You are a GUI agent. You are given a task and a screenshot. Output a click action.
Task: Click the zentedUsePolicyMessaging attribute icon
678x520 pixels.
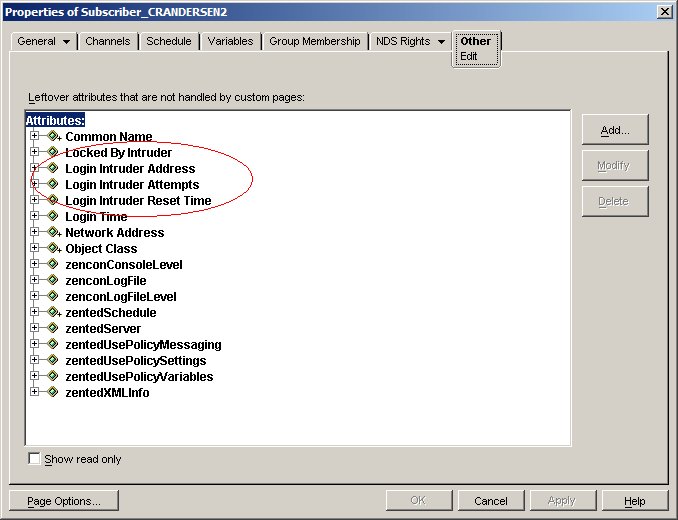(x=53, y=344)
